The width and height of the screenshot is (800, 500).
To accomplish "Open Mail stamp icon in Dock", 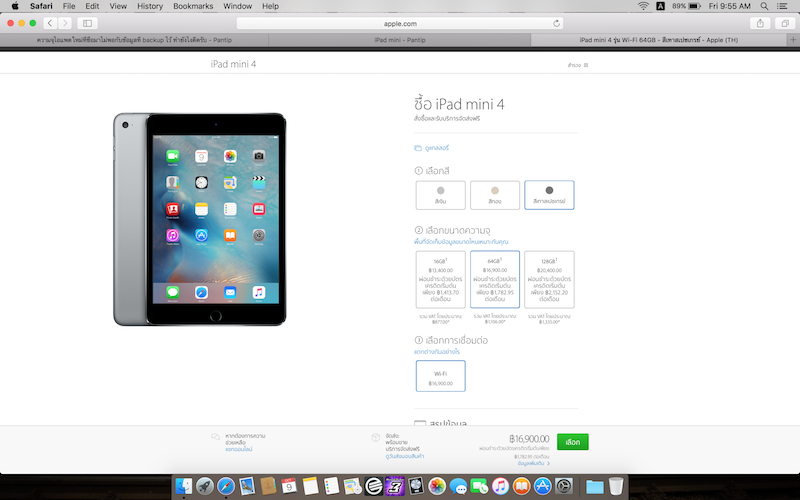I will tap(247, 486).
